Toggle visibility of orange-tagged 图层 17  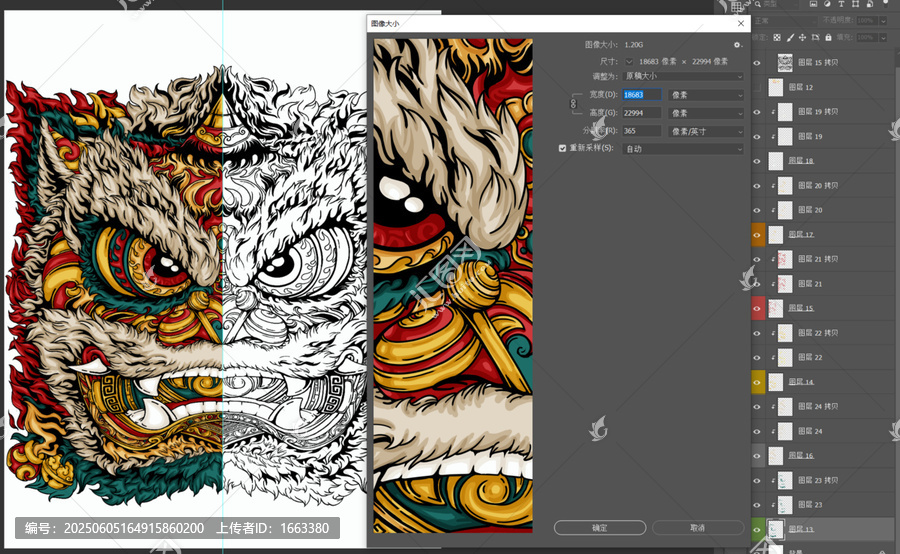click(758, 235)
